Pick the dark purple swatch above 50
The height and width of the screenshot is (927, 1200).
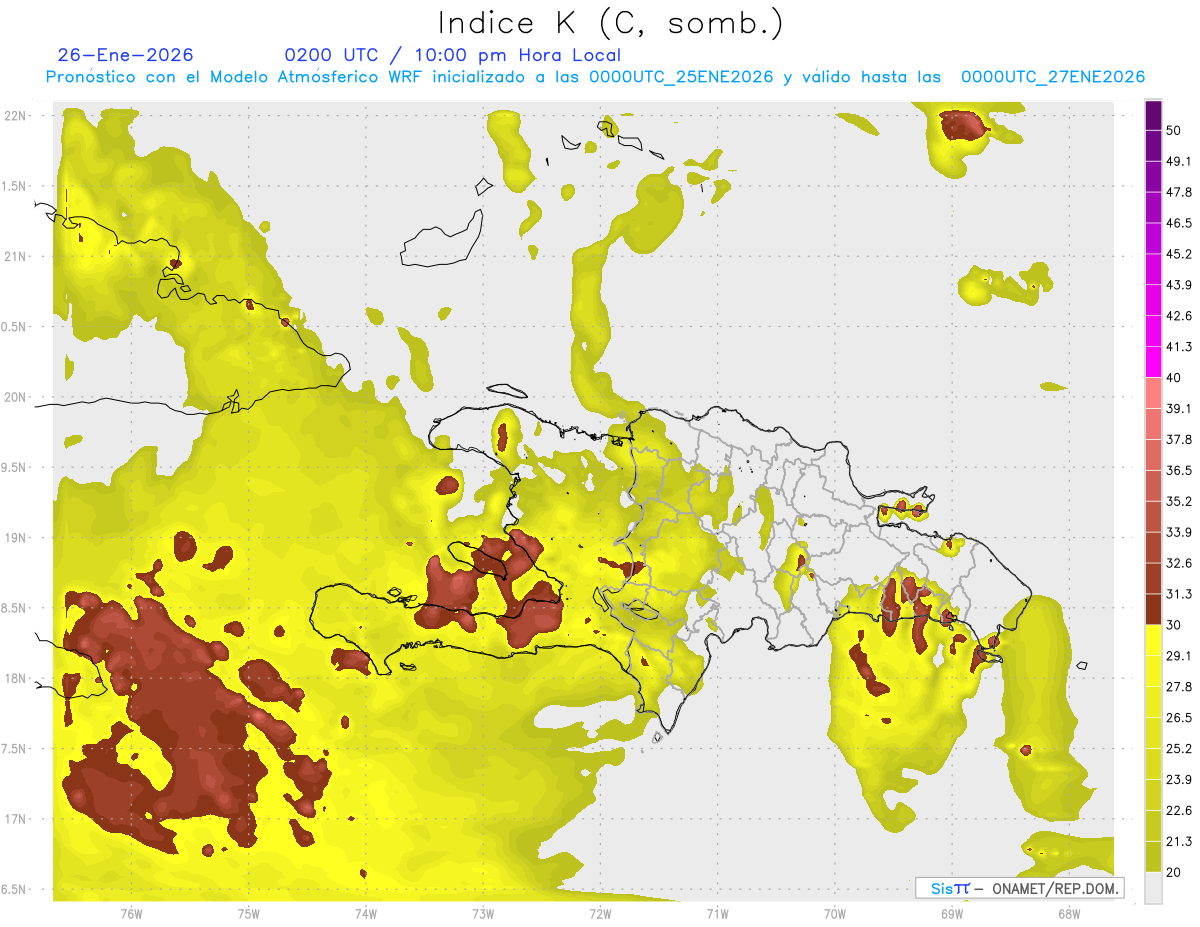[x=1153, y=115]
